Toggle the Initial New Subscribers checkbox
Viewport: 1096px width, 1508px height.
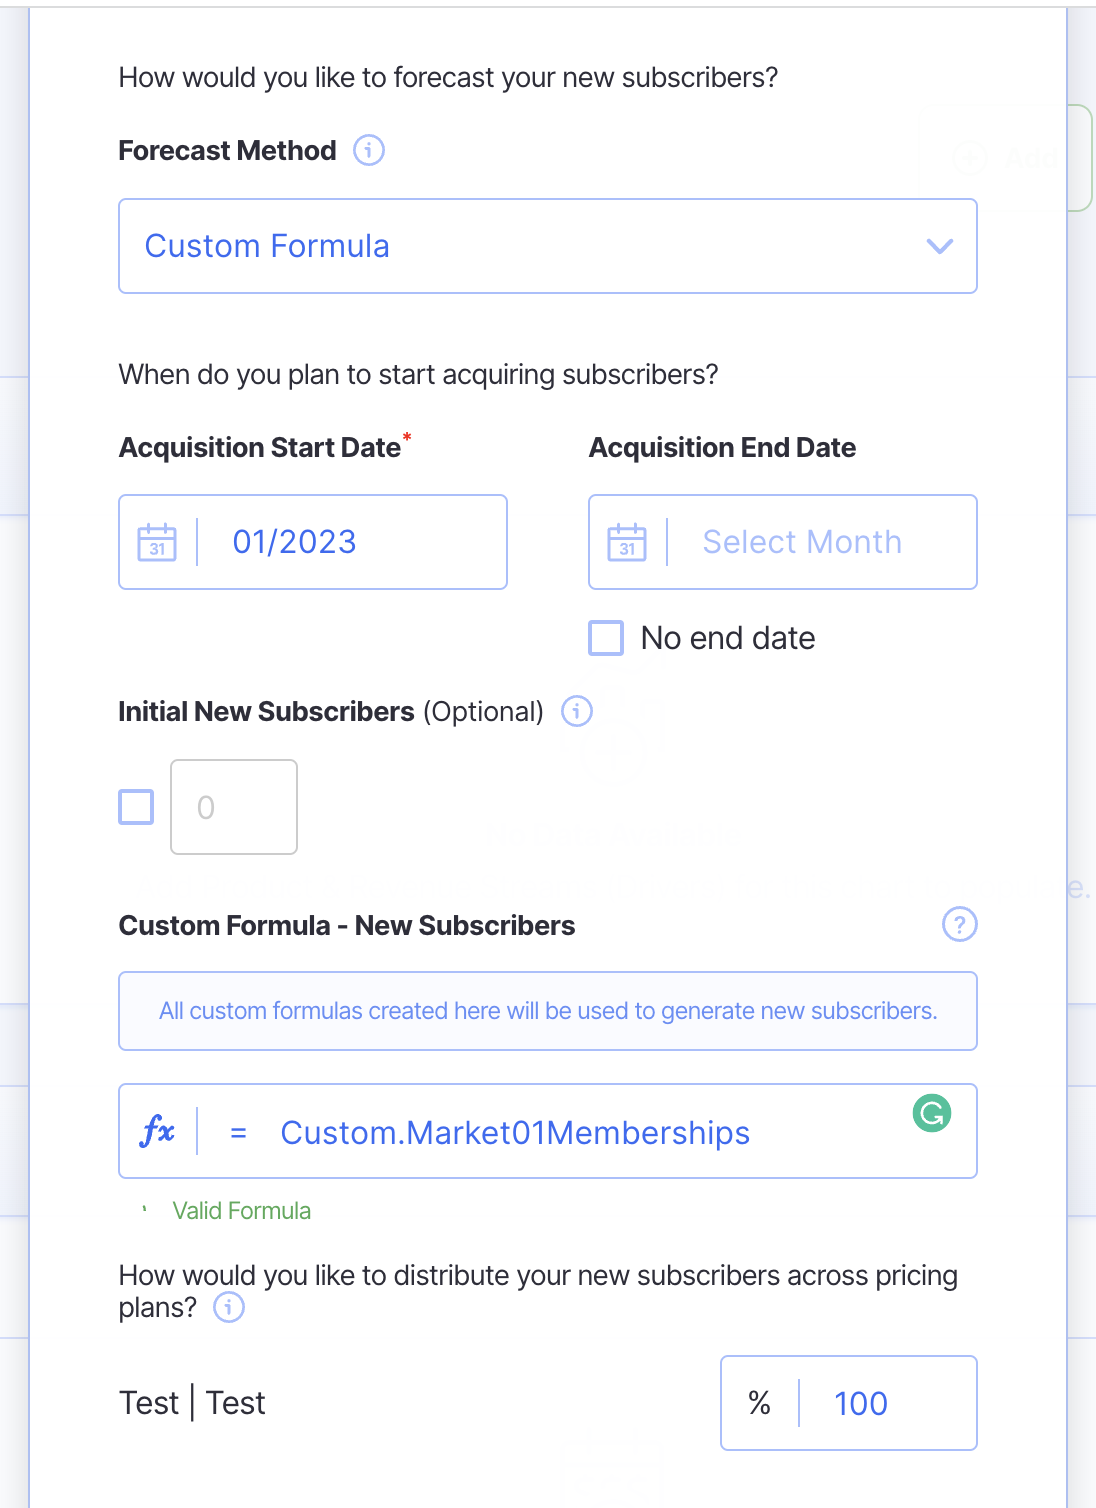pos(136,807)
